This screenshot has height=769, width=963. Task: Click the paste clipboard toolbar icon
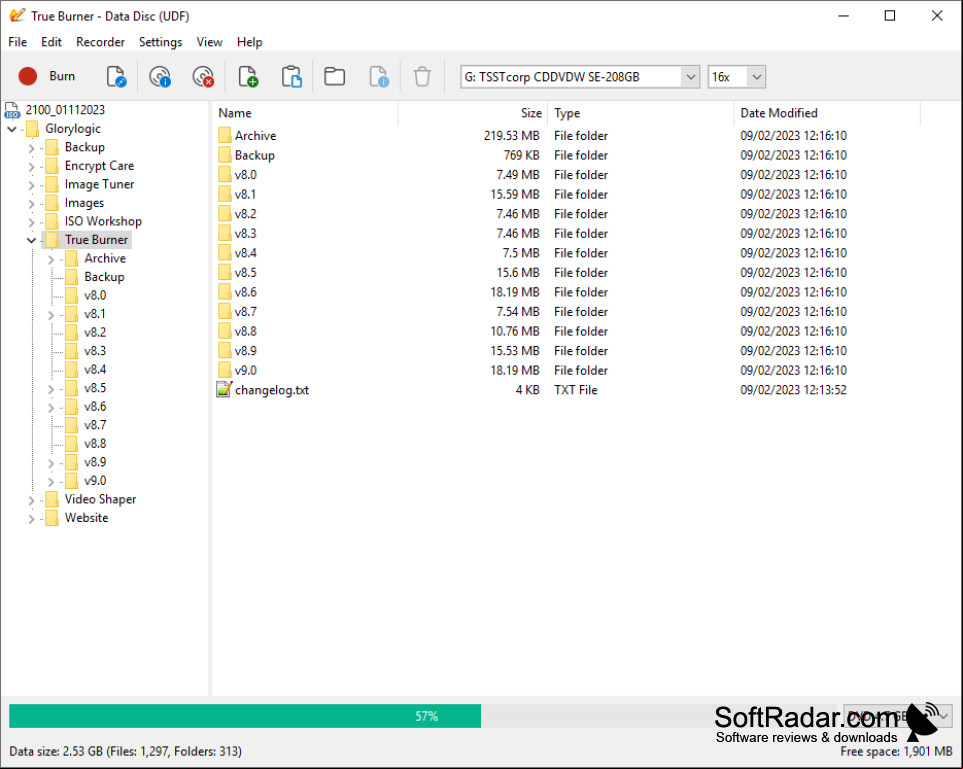click(291, 76)
